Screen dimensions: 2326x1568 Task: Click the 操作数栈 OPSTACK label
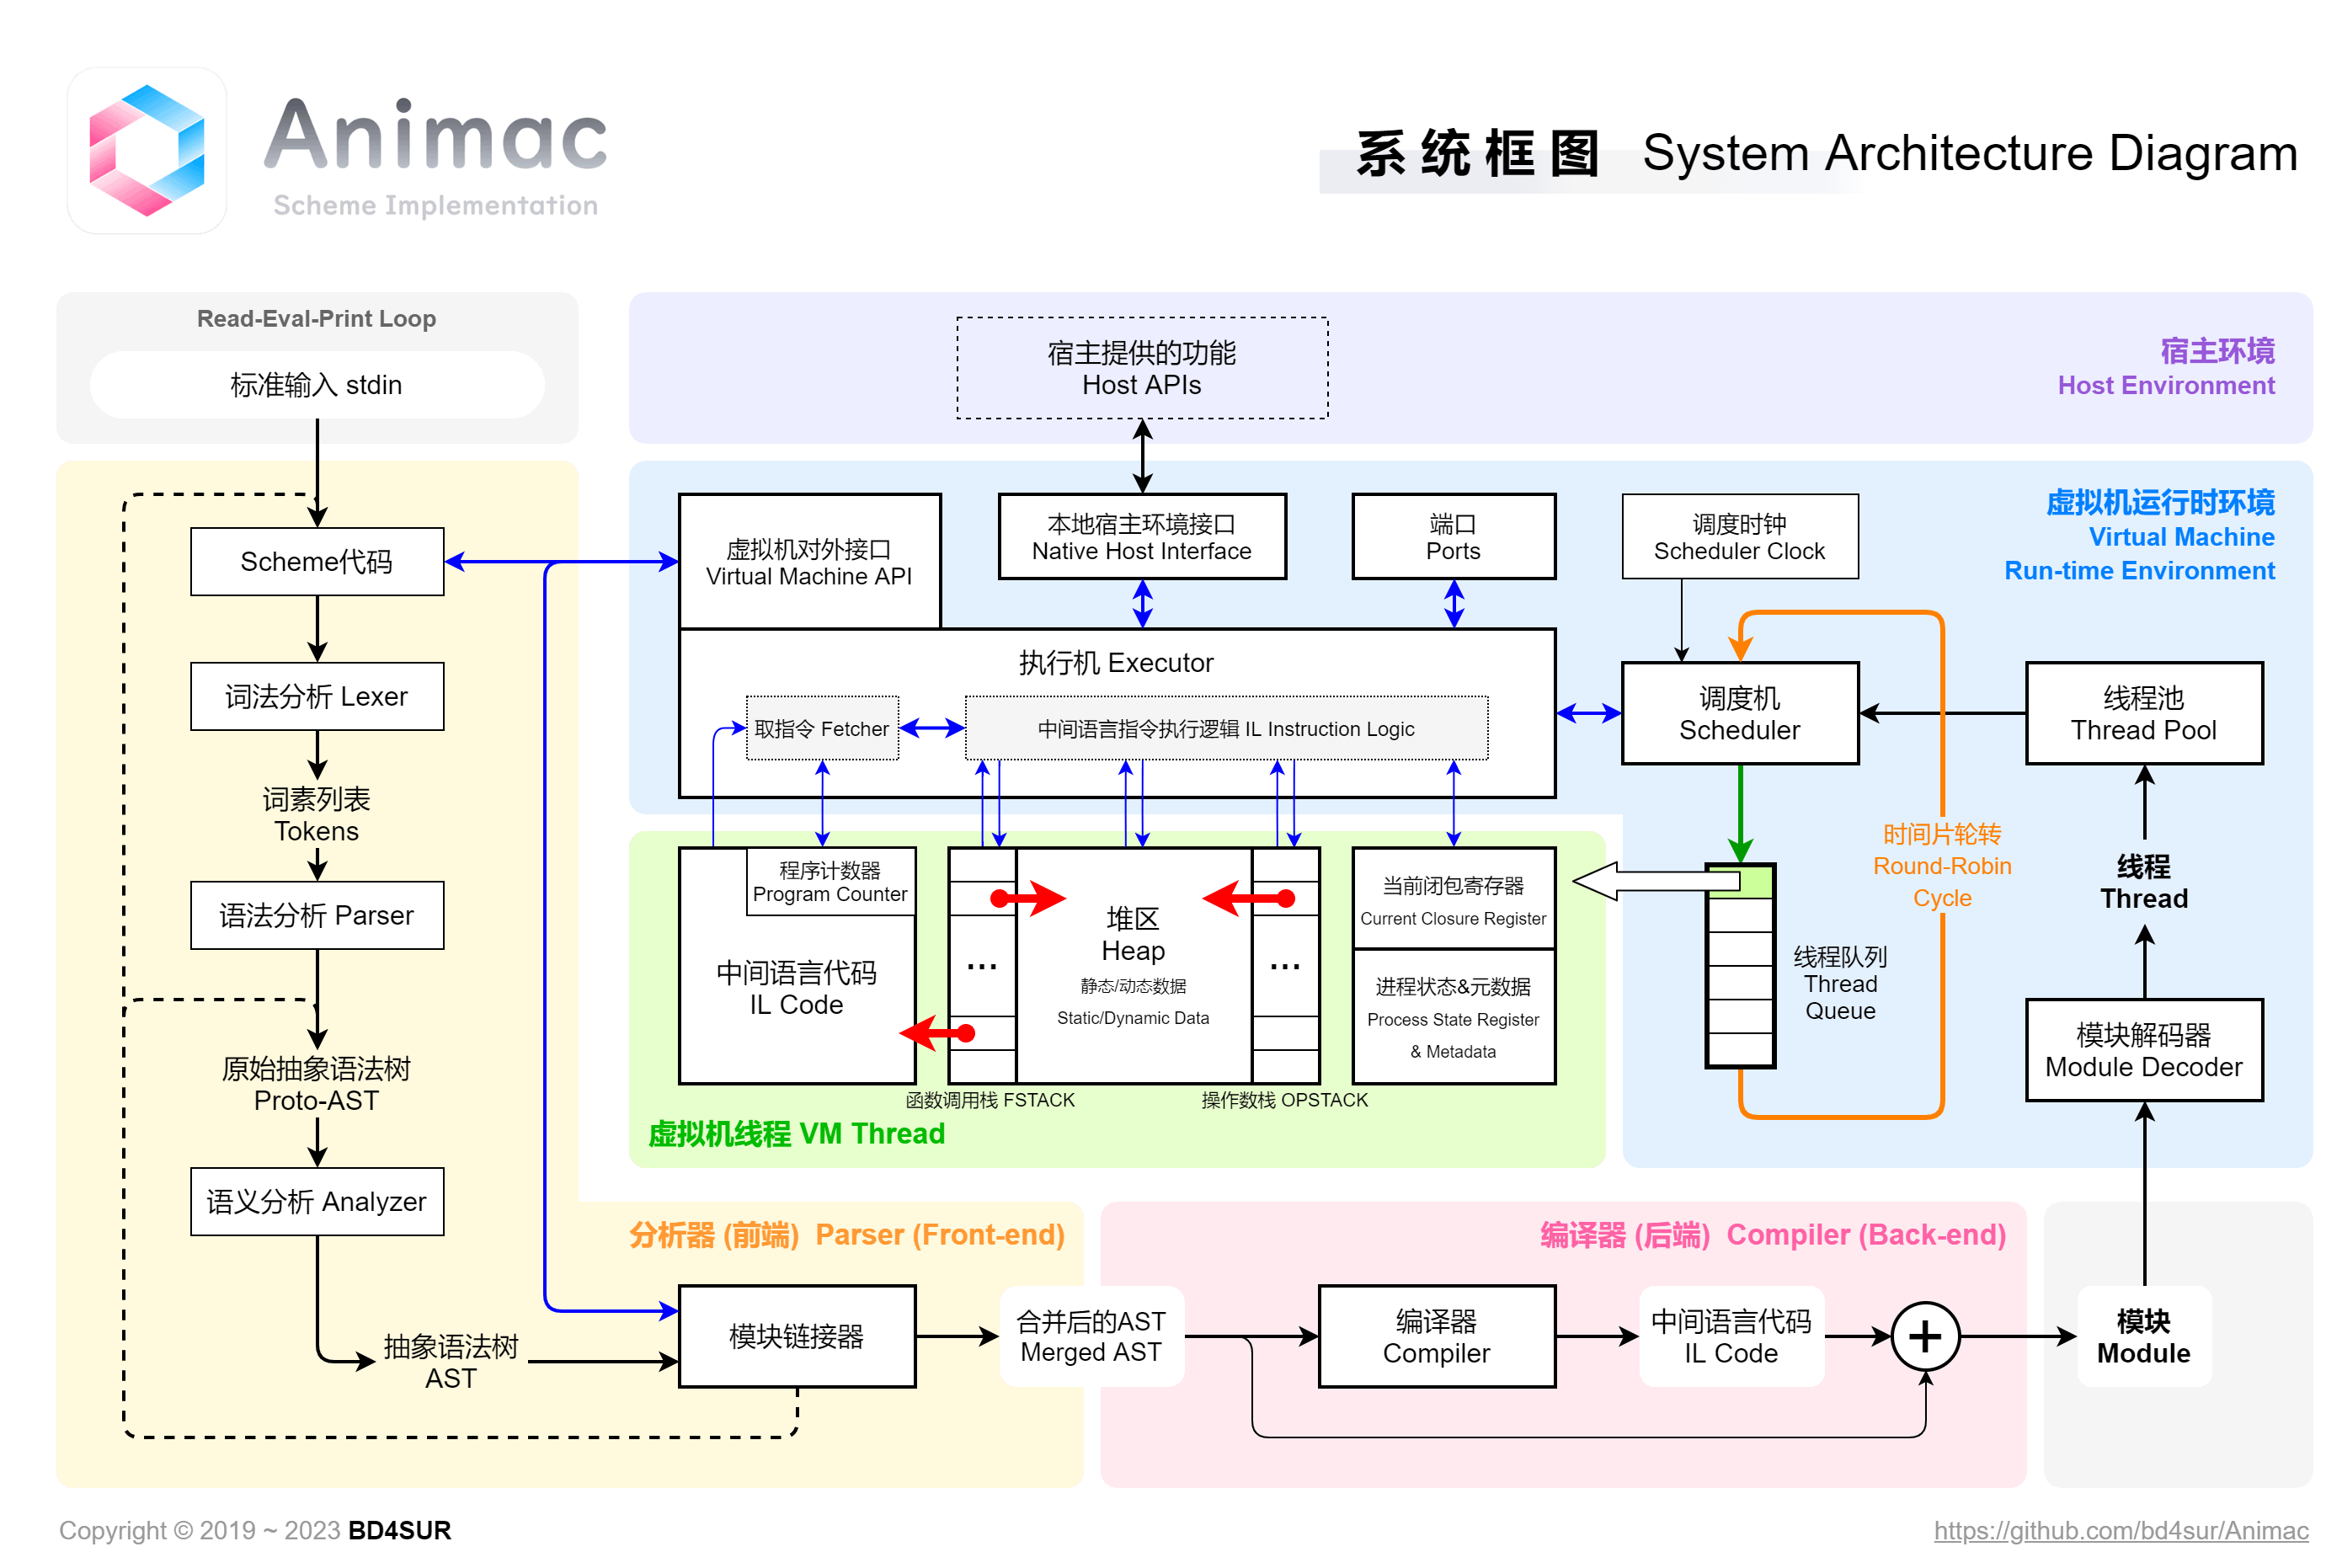pos(1284,1099)
